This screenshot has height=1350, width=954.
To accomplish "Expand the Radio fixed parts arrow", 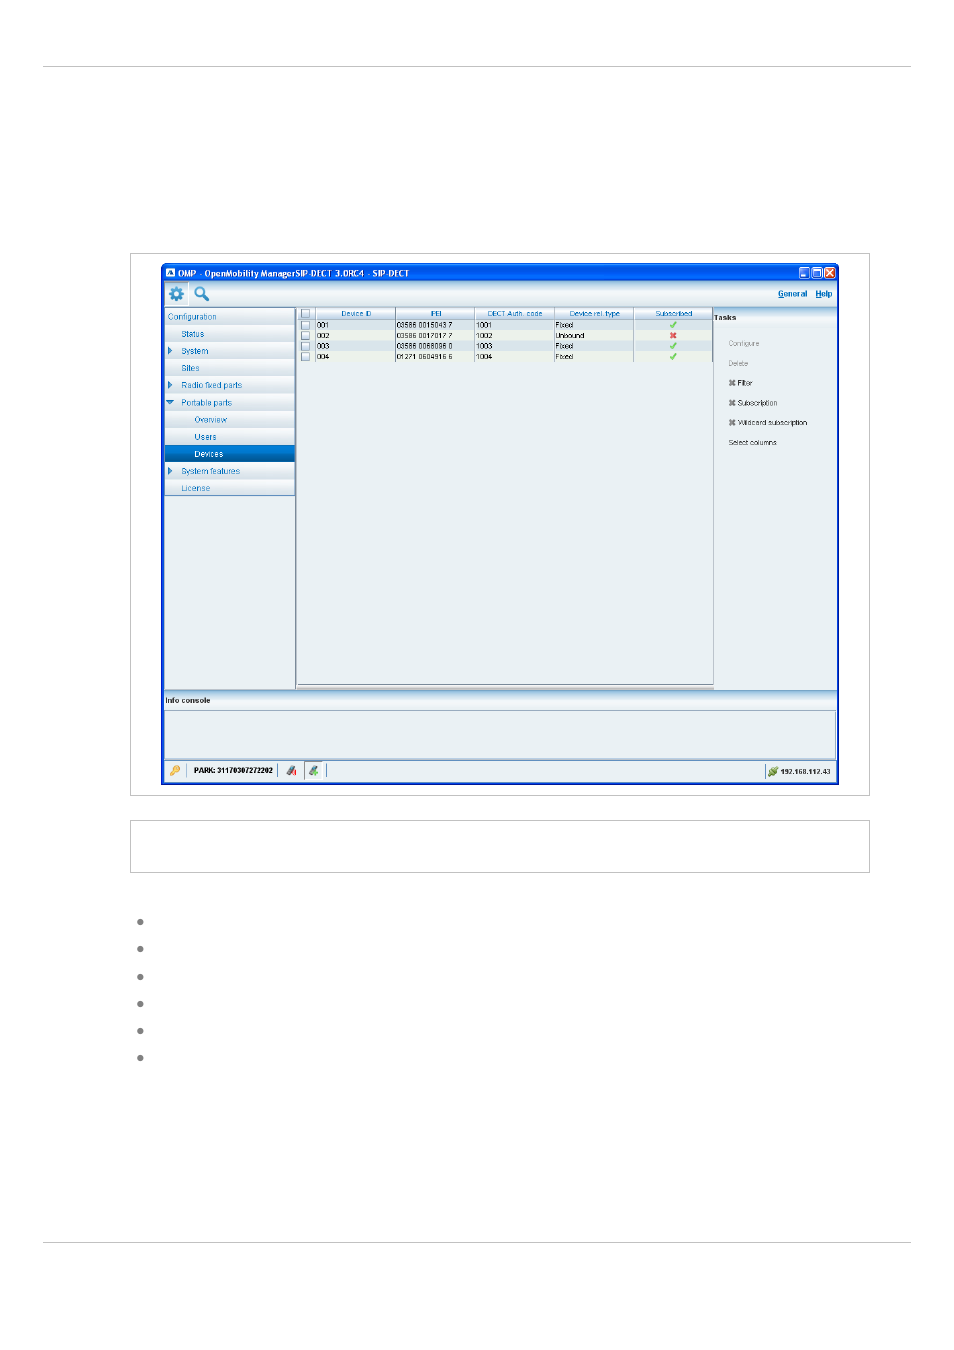I will coord(170,385).
